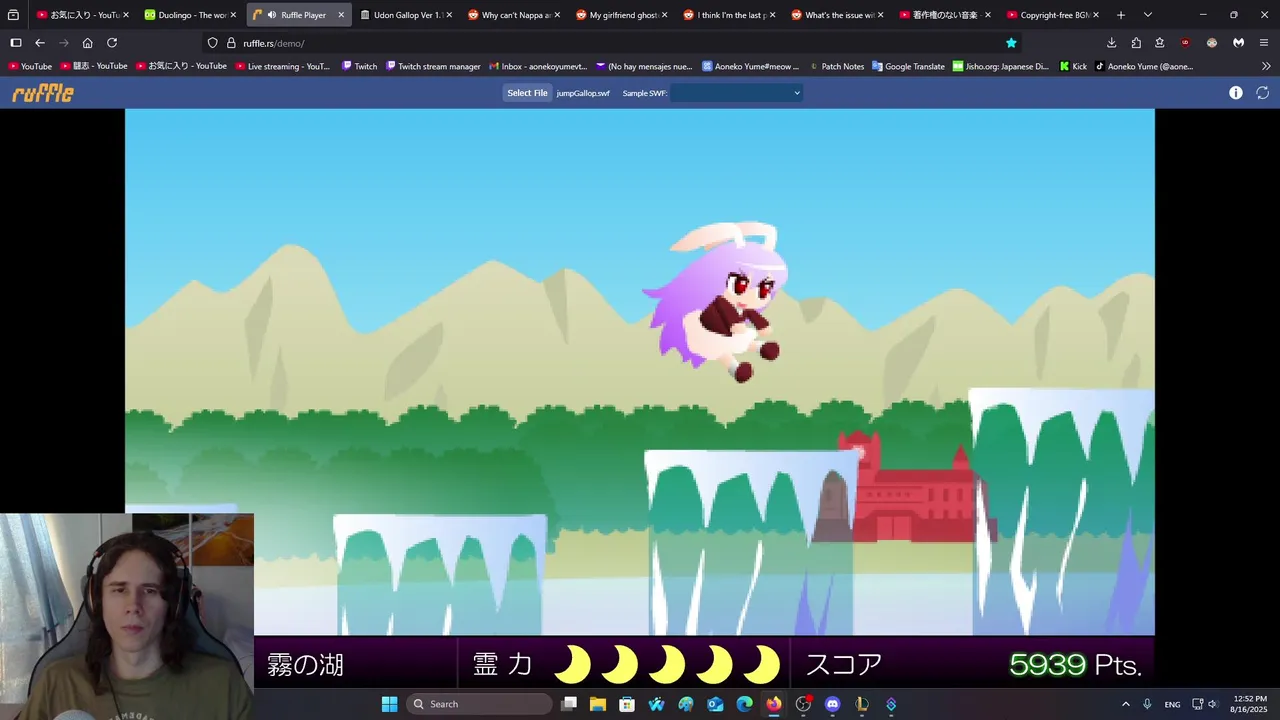Open the browser downloads icon
Viewport: 1280px width, 720px height.
1111,43
